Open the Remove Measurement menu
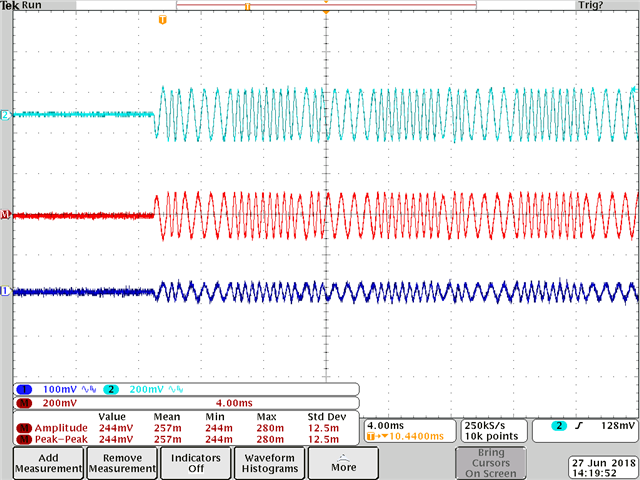The width and height of the screenshot is (640, 480). pyautogui.click(x=122, y=463)
